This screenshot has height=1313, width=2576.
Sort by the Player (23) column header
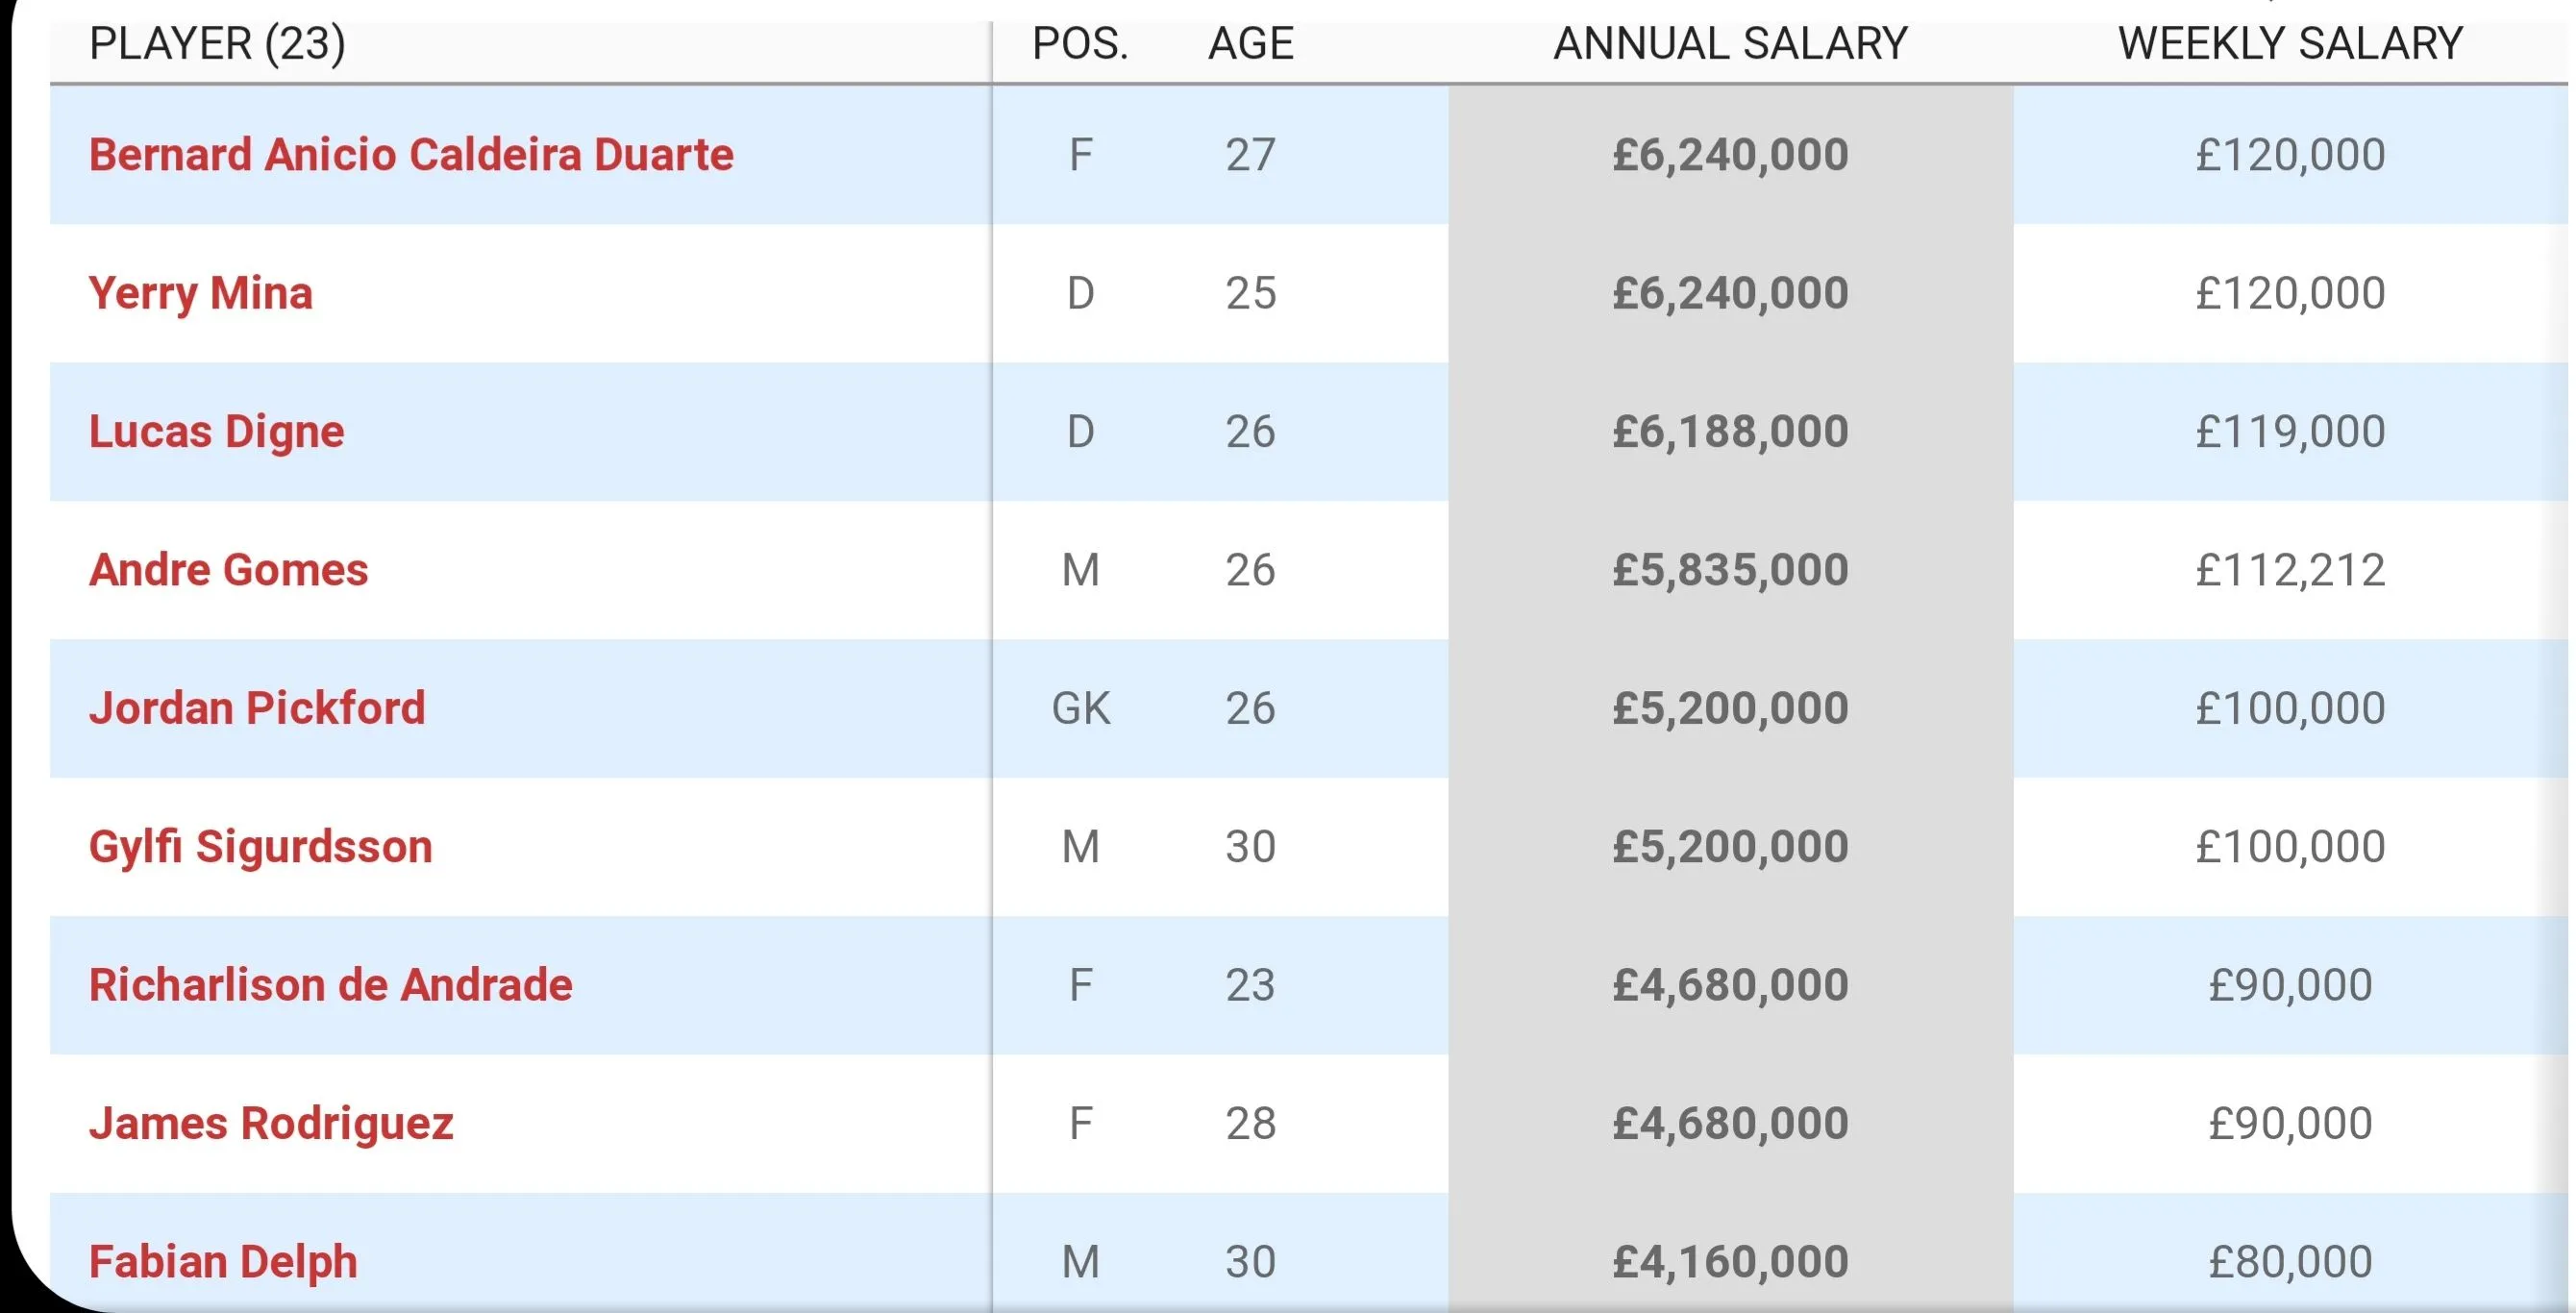(217, 44)
